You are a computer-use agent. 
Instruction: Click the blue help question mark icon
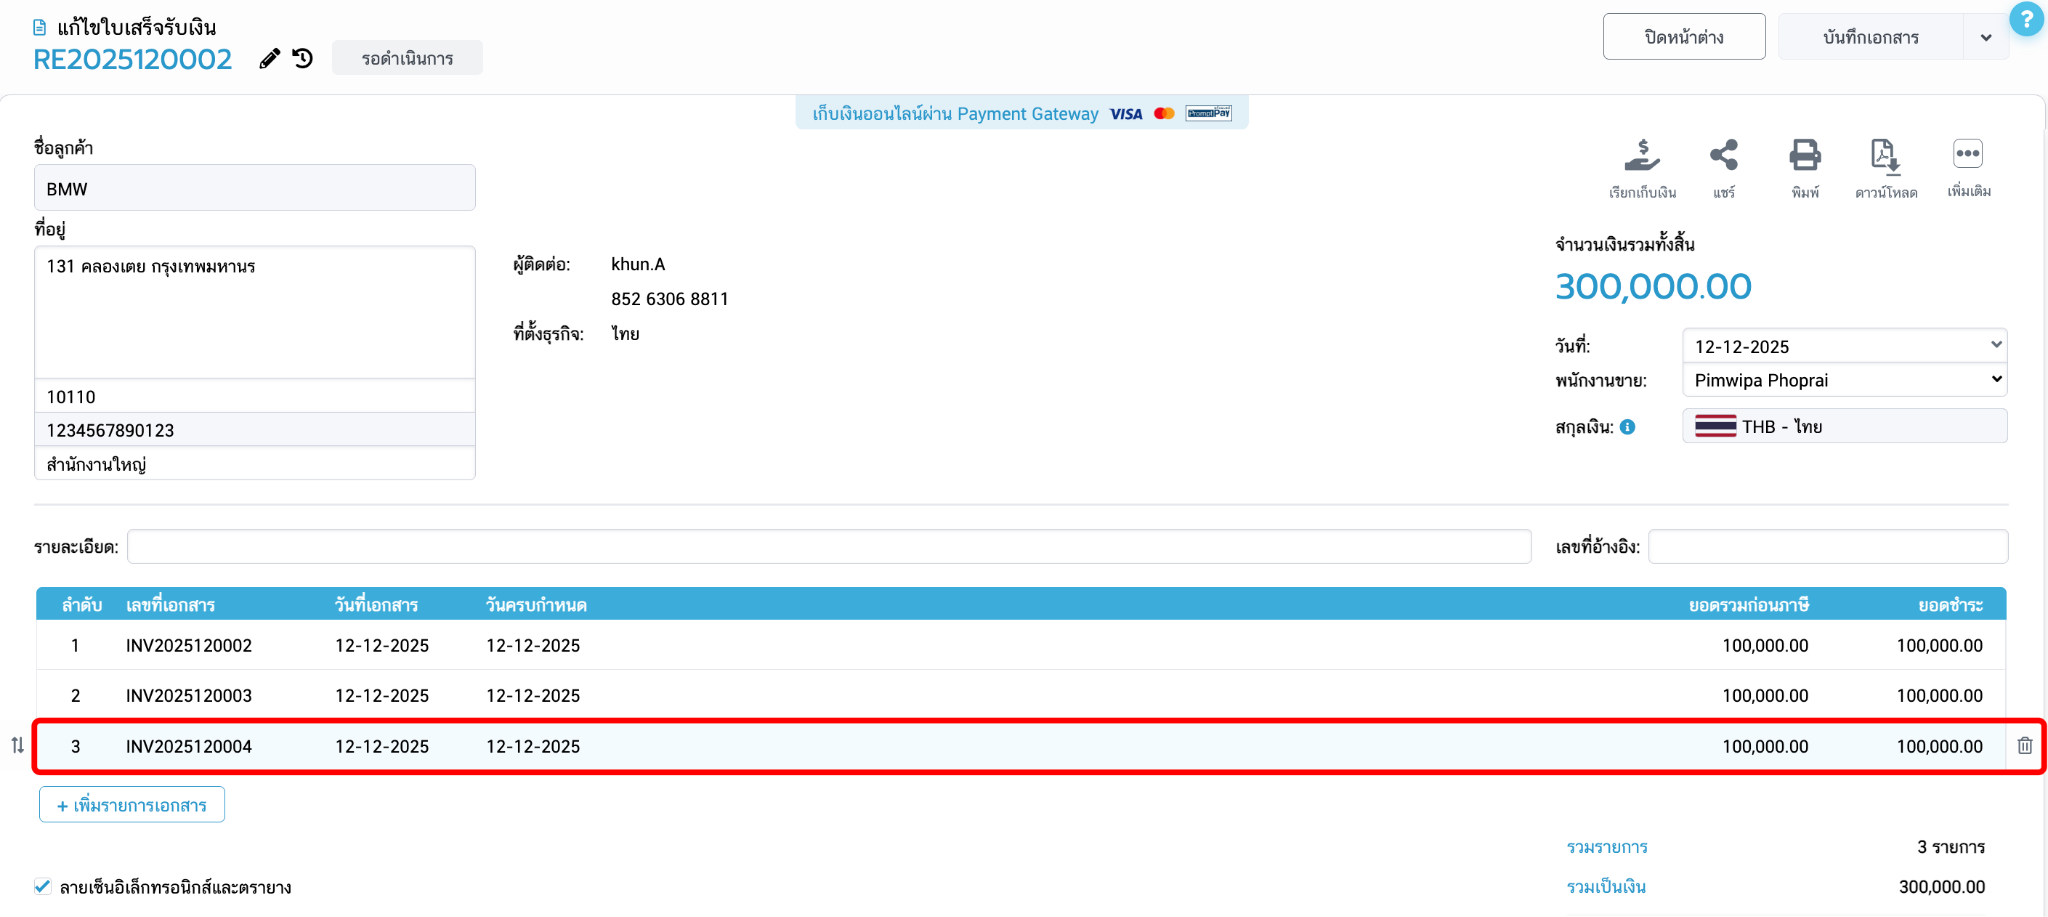pyautogui.click(x=2027, y=19)
